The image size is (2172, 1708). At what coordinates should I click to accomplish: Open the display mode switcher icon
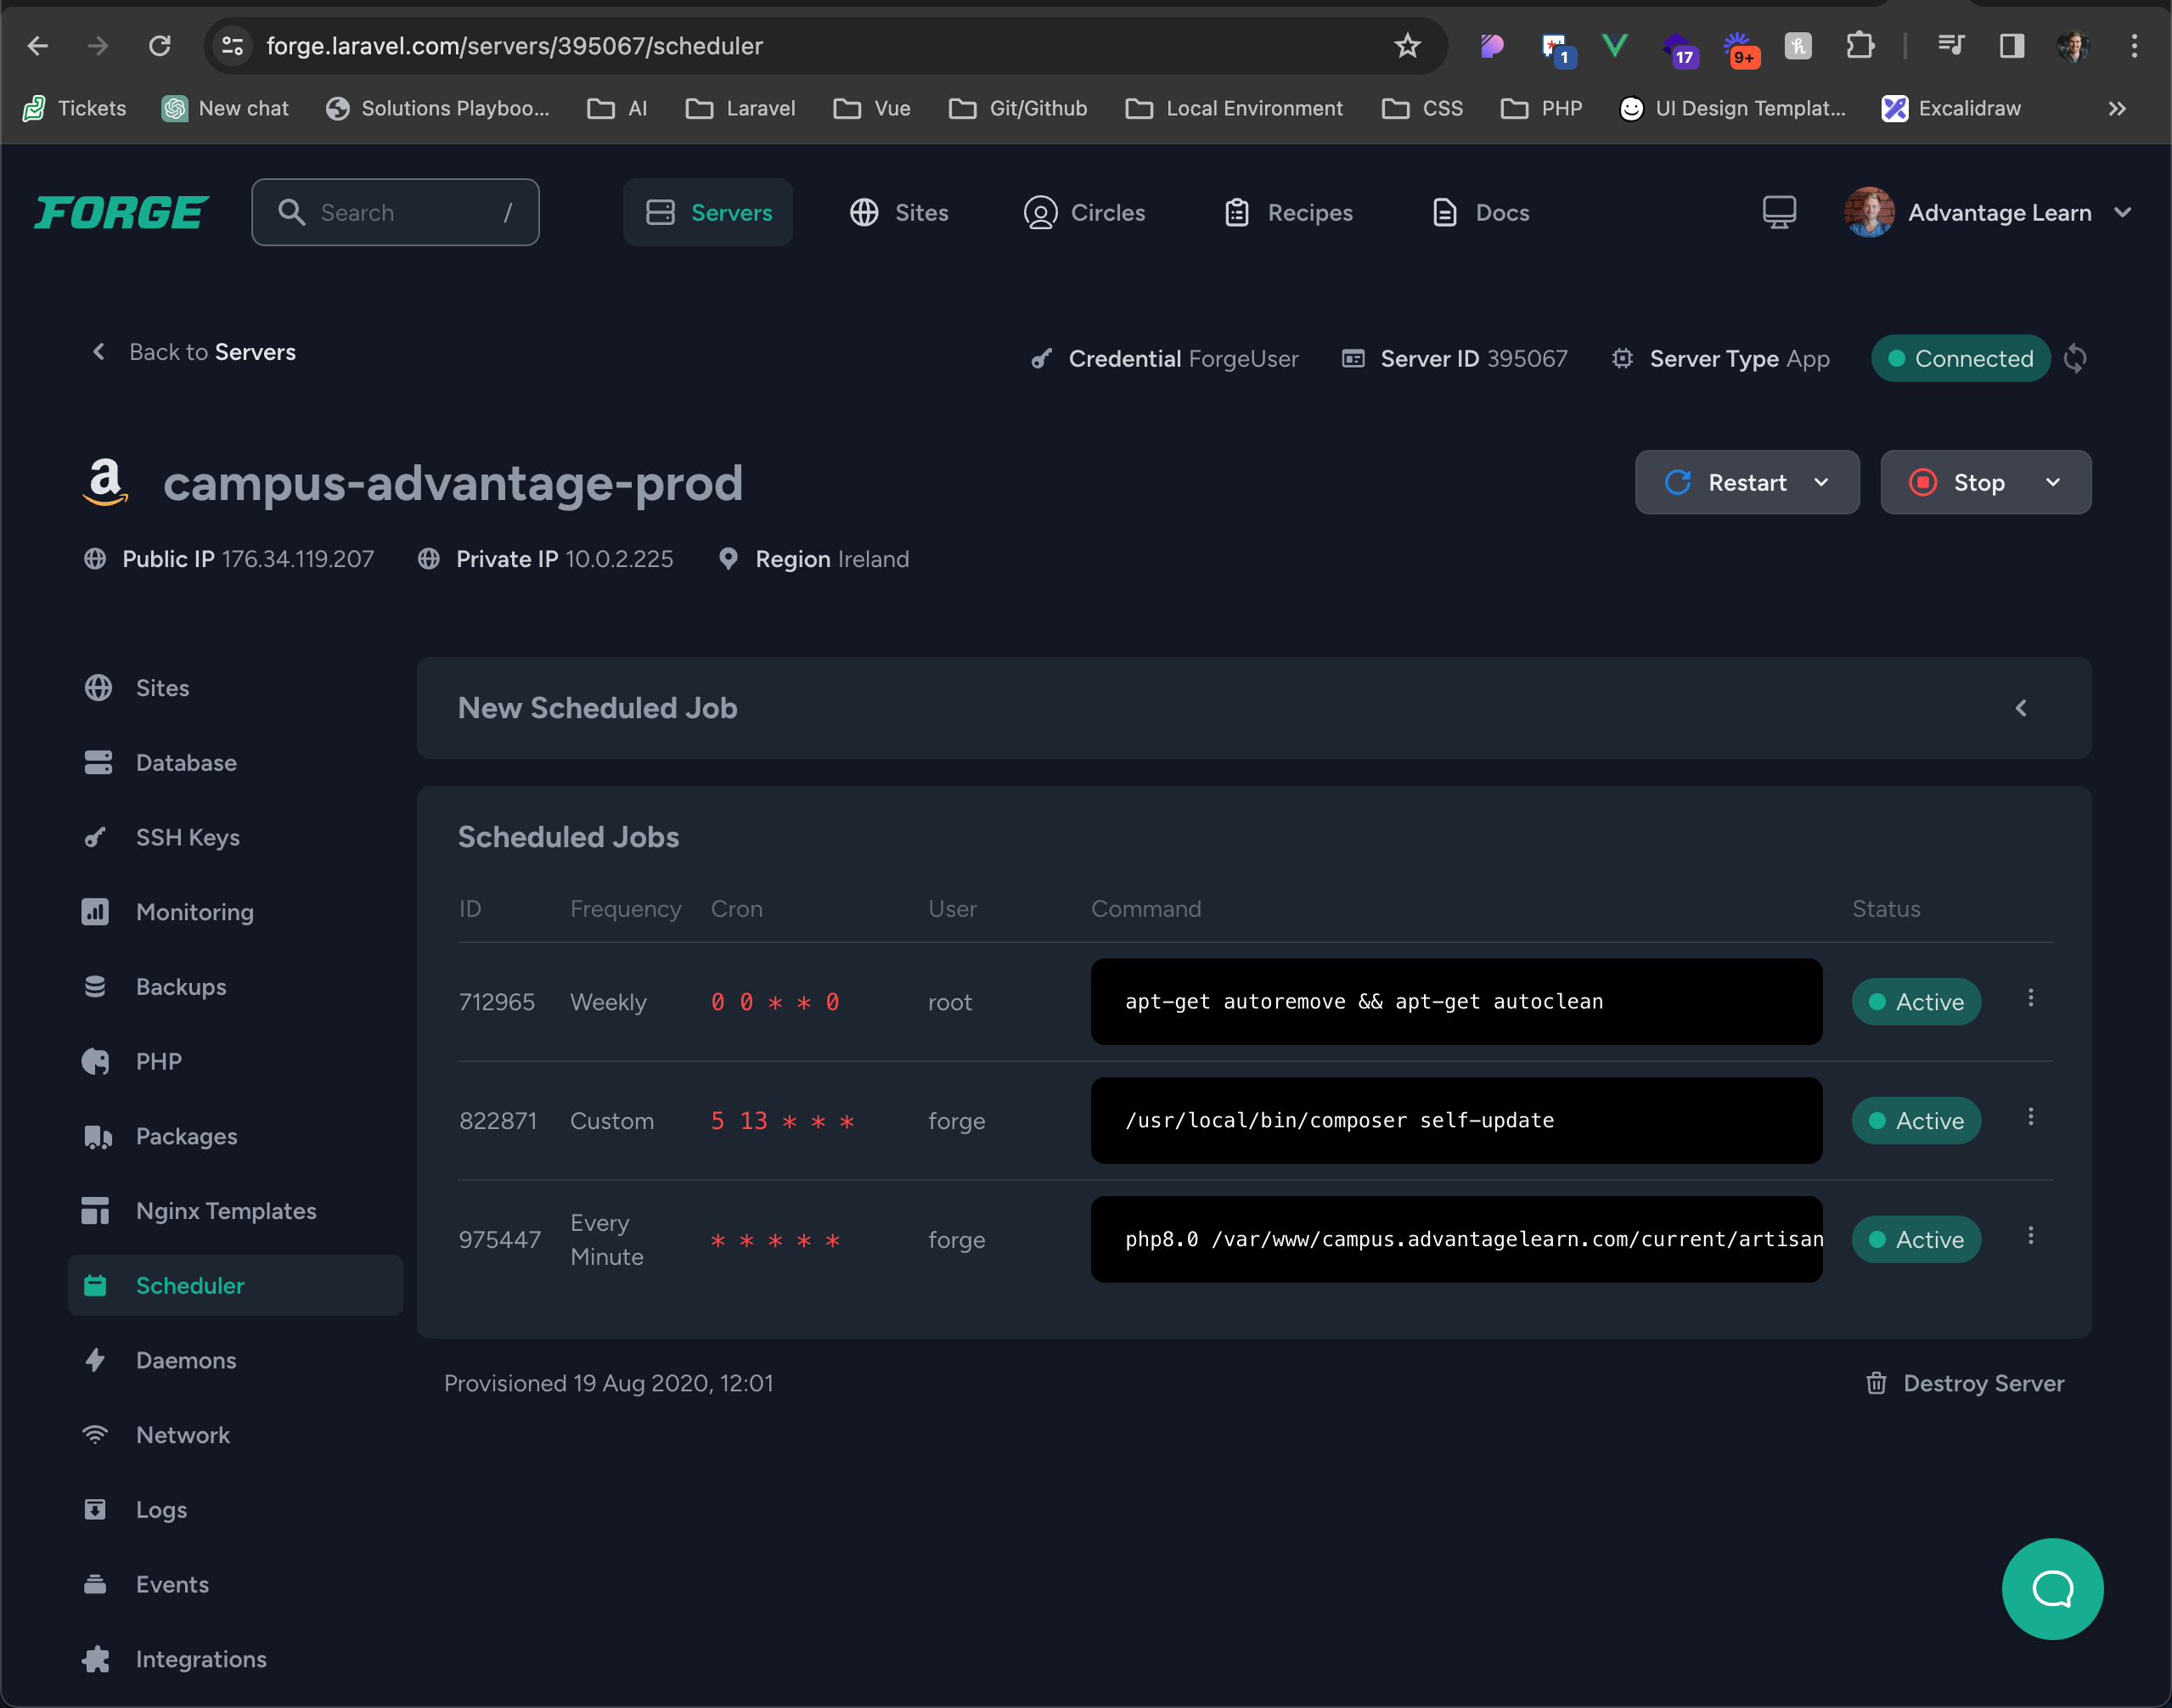click(1778, 212)
